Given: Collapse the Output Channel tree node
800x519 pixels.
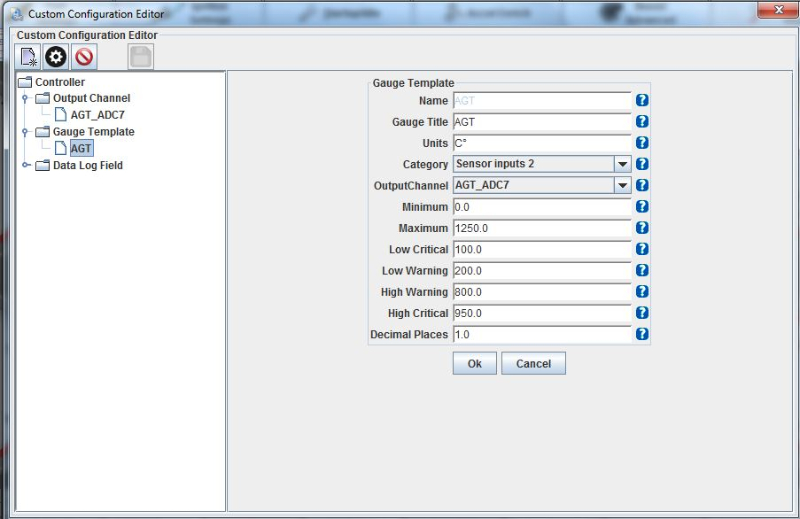Looking at the screenshot, I should 26,98.
